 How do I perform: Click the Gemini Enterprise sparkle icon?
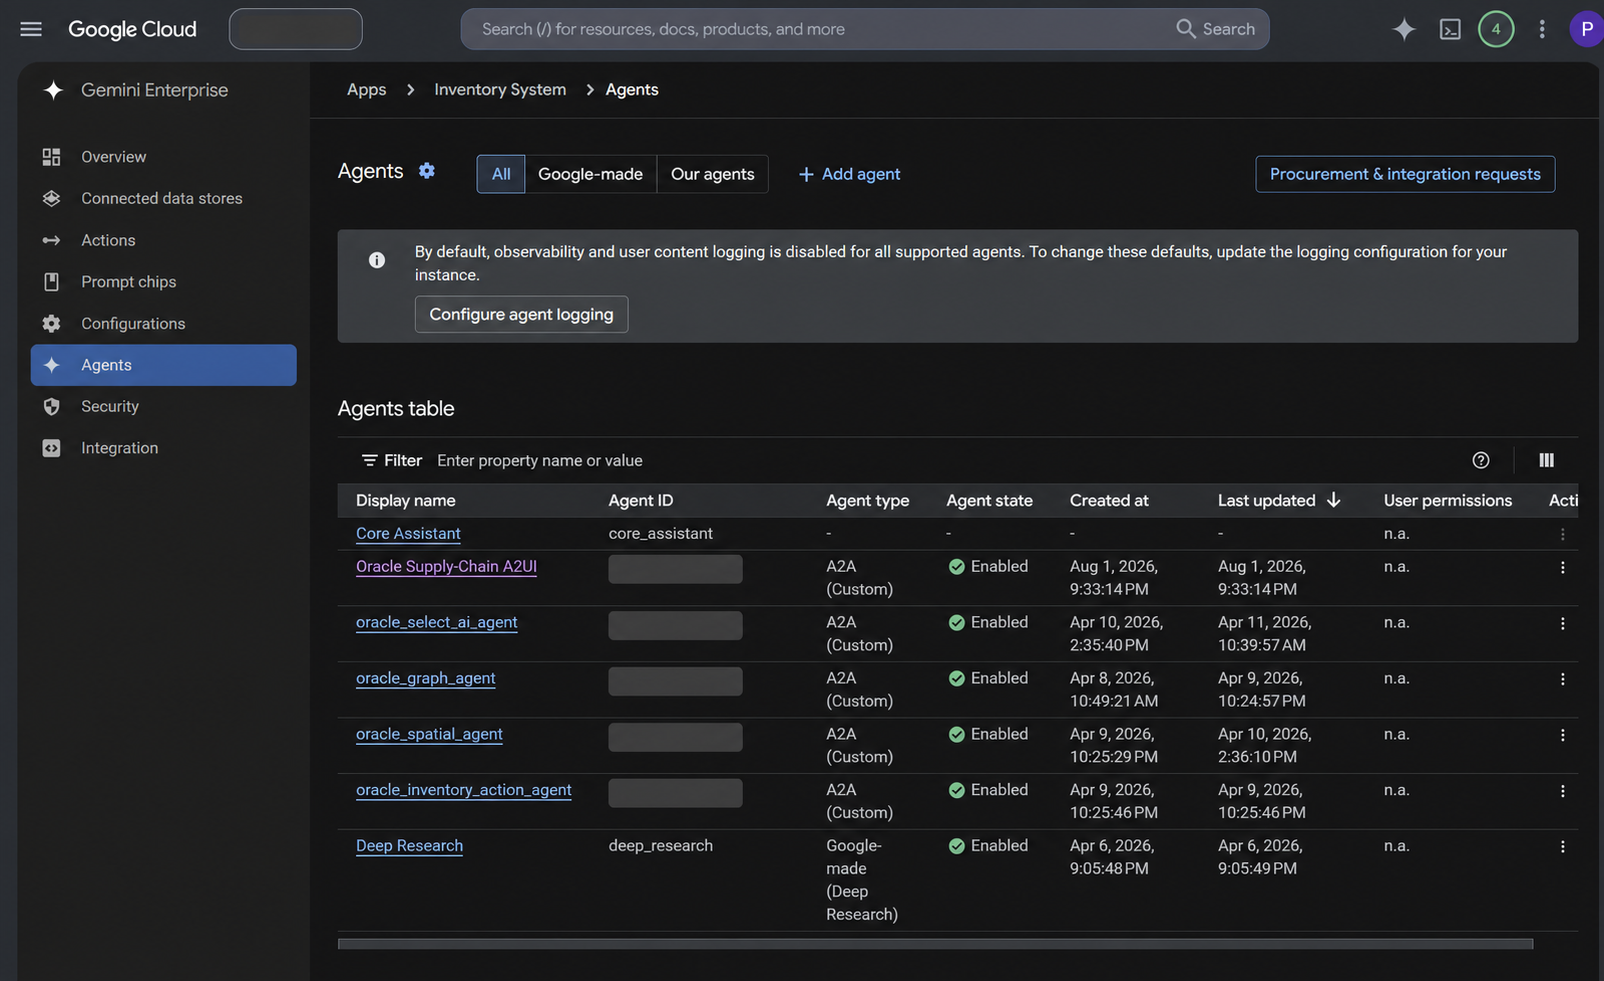click(x=54, y=90)
